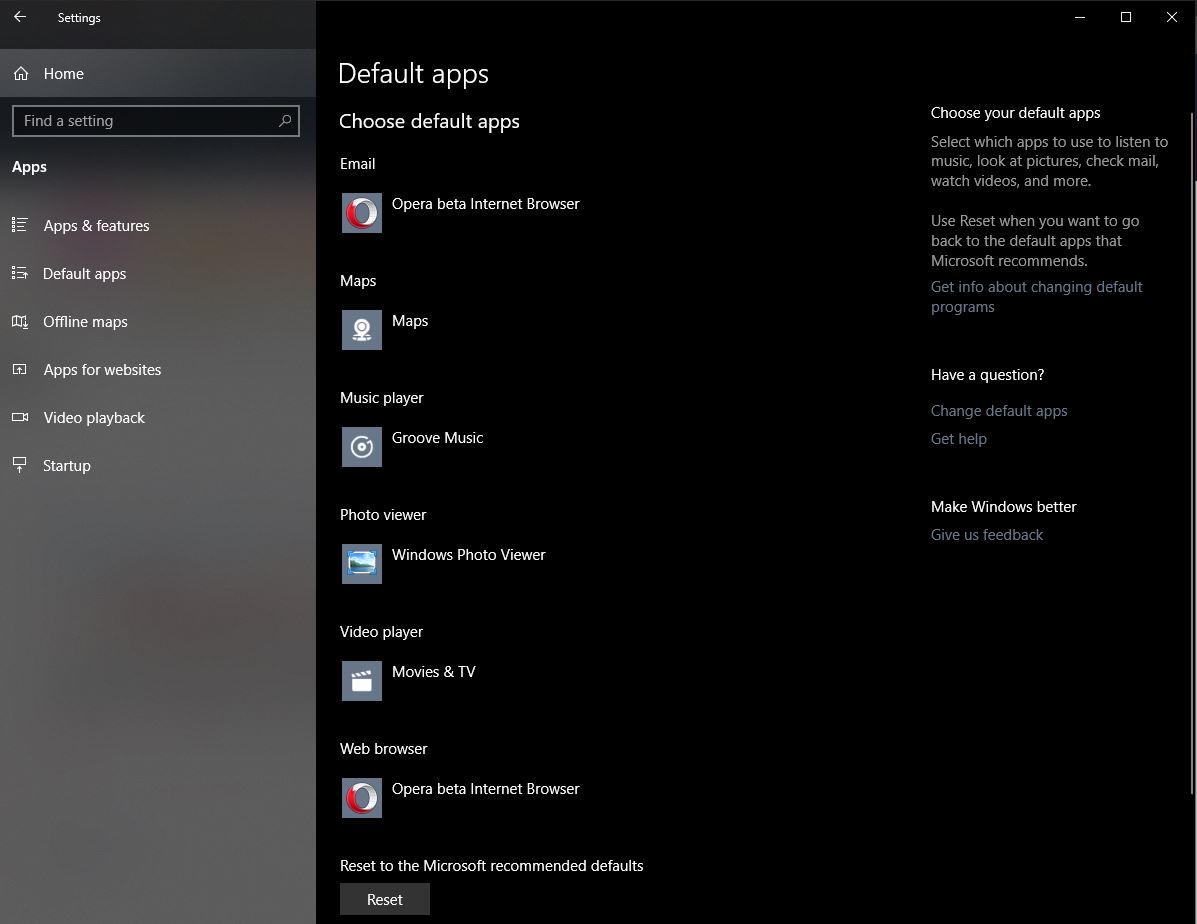Click the Get help link
The image size is (1197, 924).
point(958,438)
